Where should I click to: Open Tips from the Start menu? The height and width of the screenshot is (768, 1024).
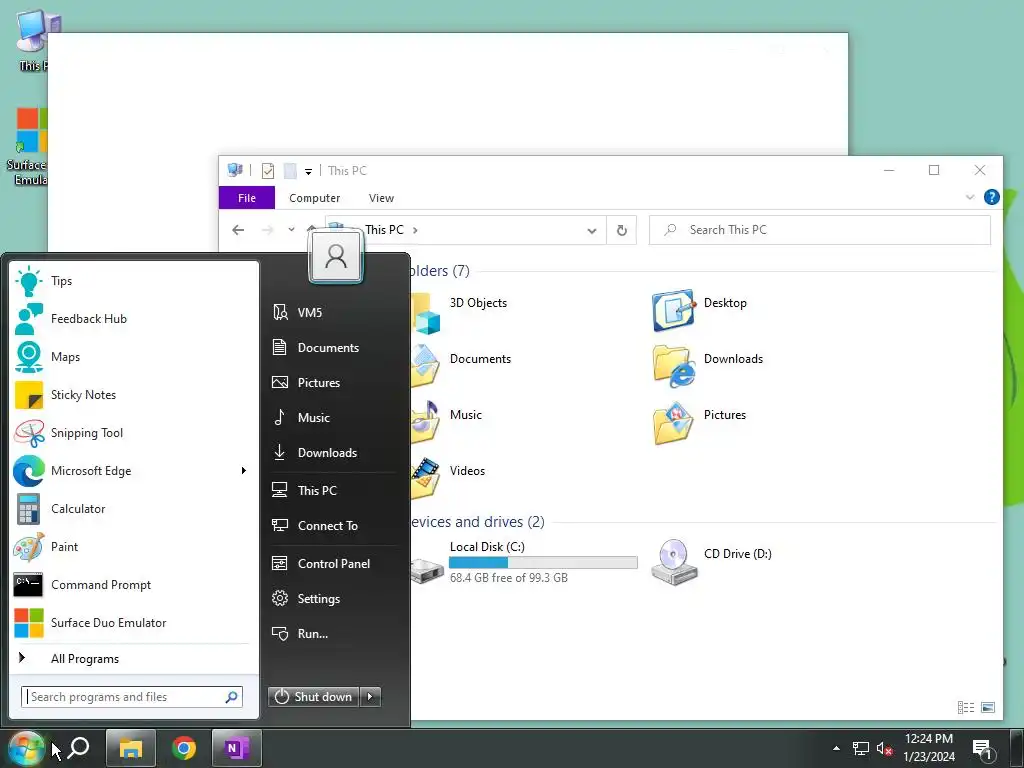click(x=134, y=281)
